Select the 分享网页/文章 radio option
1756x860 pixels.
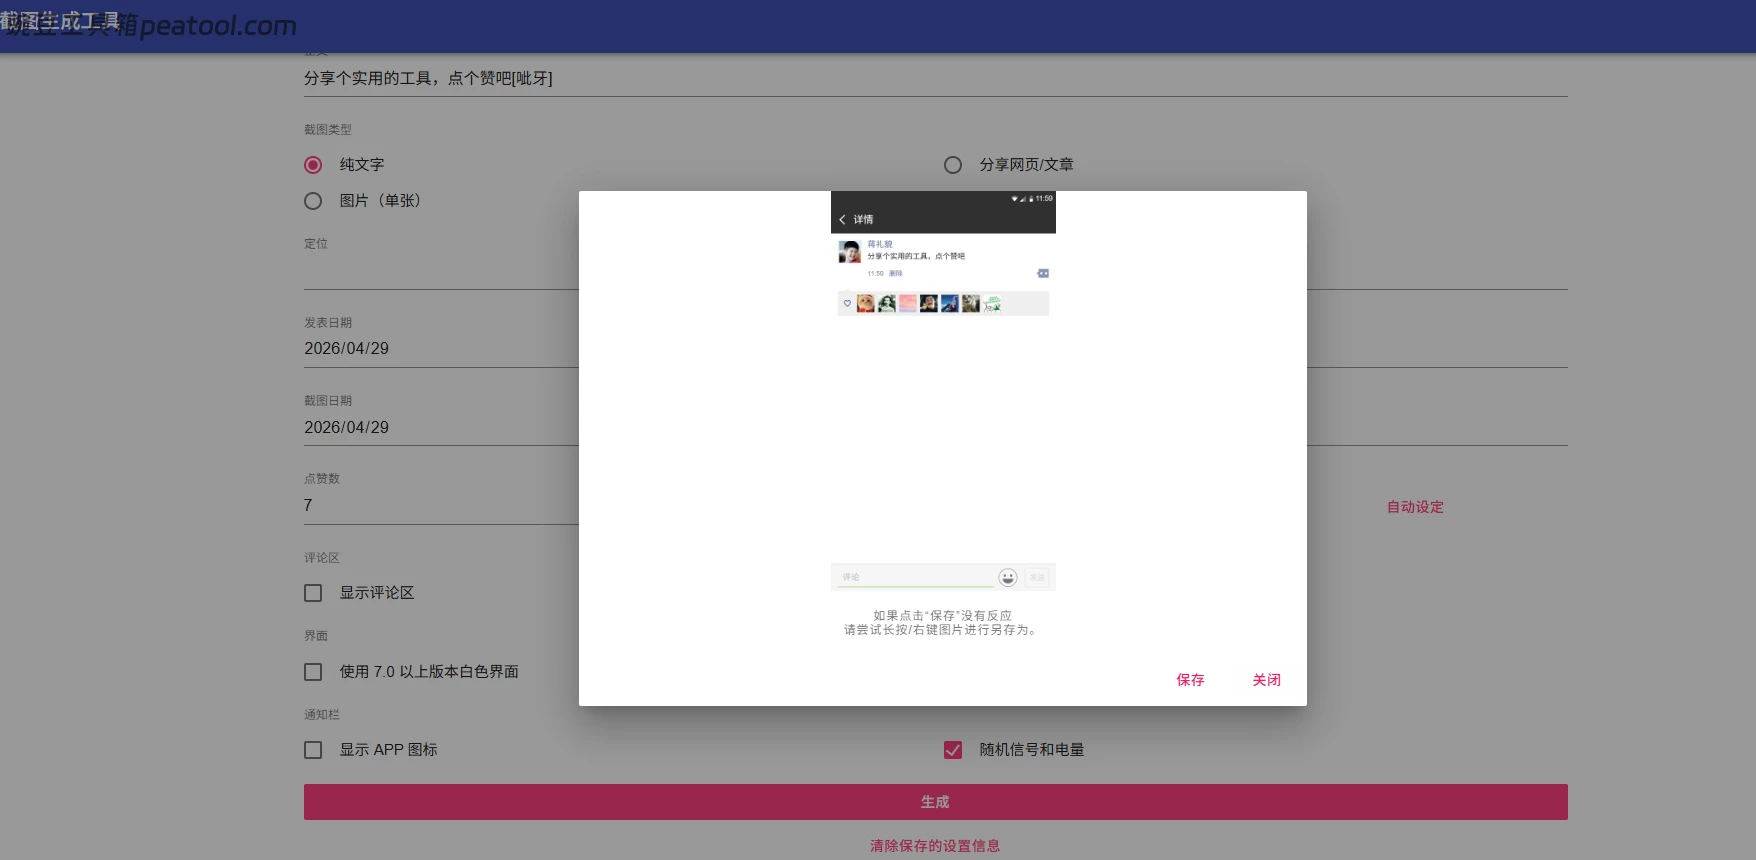tap(953, 165)
